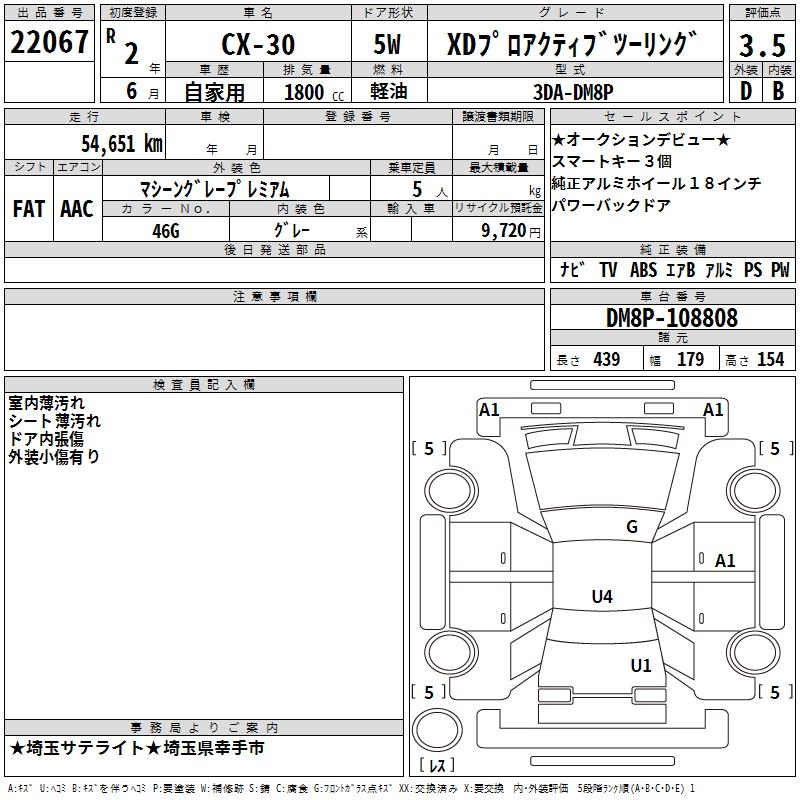Image resolution: width=800 pixels, height=800 pixels.
Task: Click spare tire circle in diagram
Action: pyautogui.click(x=437, y=730)
